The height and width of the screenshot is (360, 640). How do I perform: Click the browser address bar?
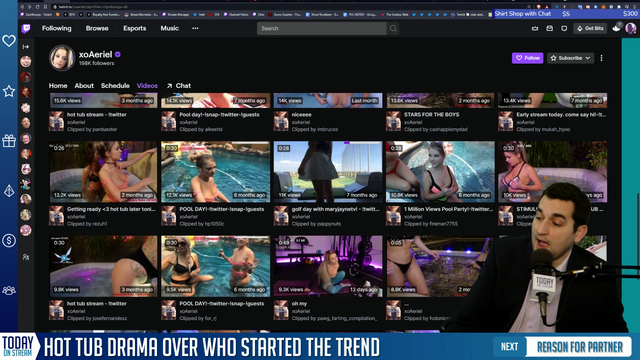(x=286, y=7)
